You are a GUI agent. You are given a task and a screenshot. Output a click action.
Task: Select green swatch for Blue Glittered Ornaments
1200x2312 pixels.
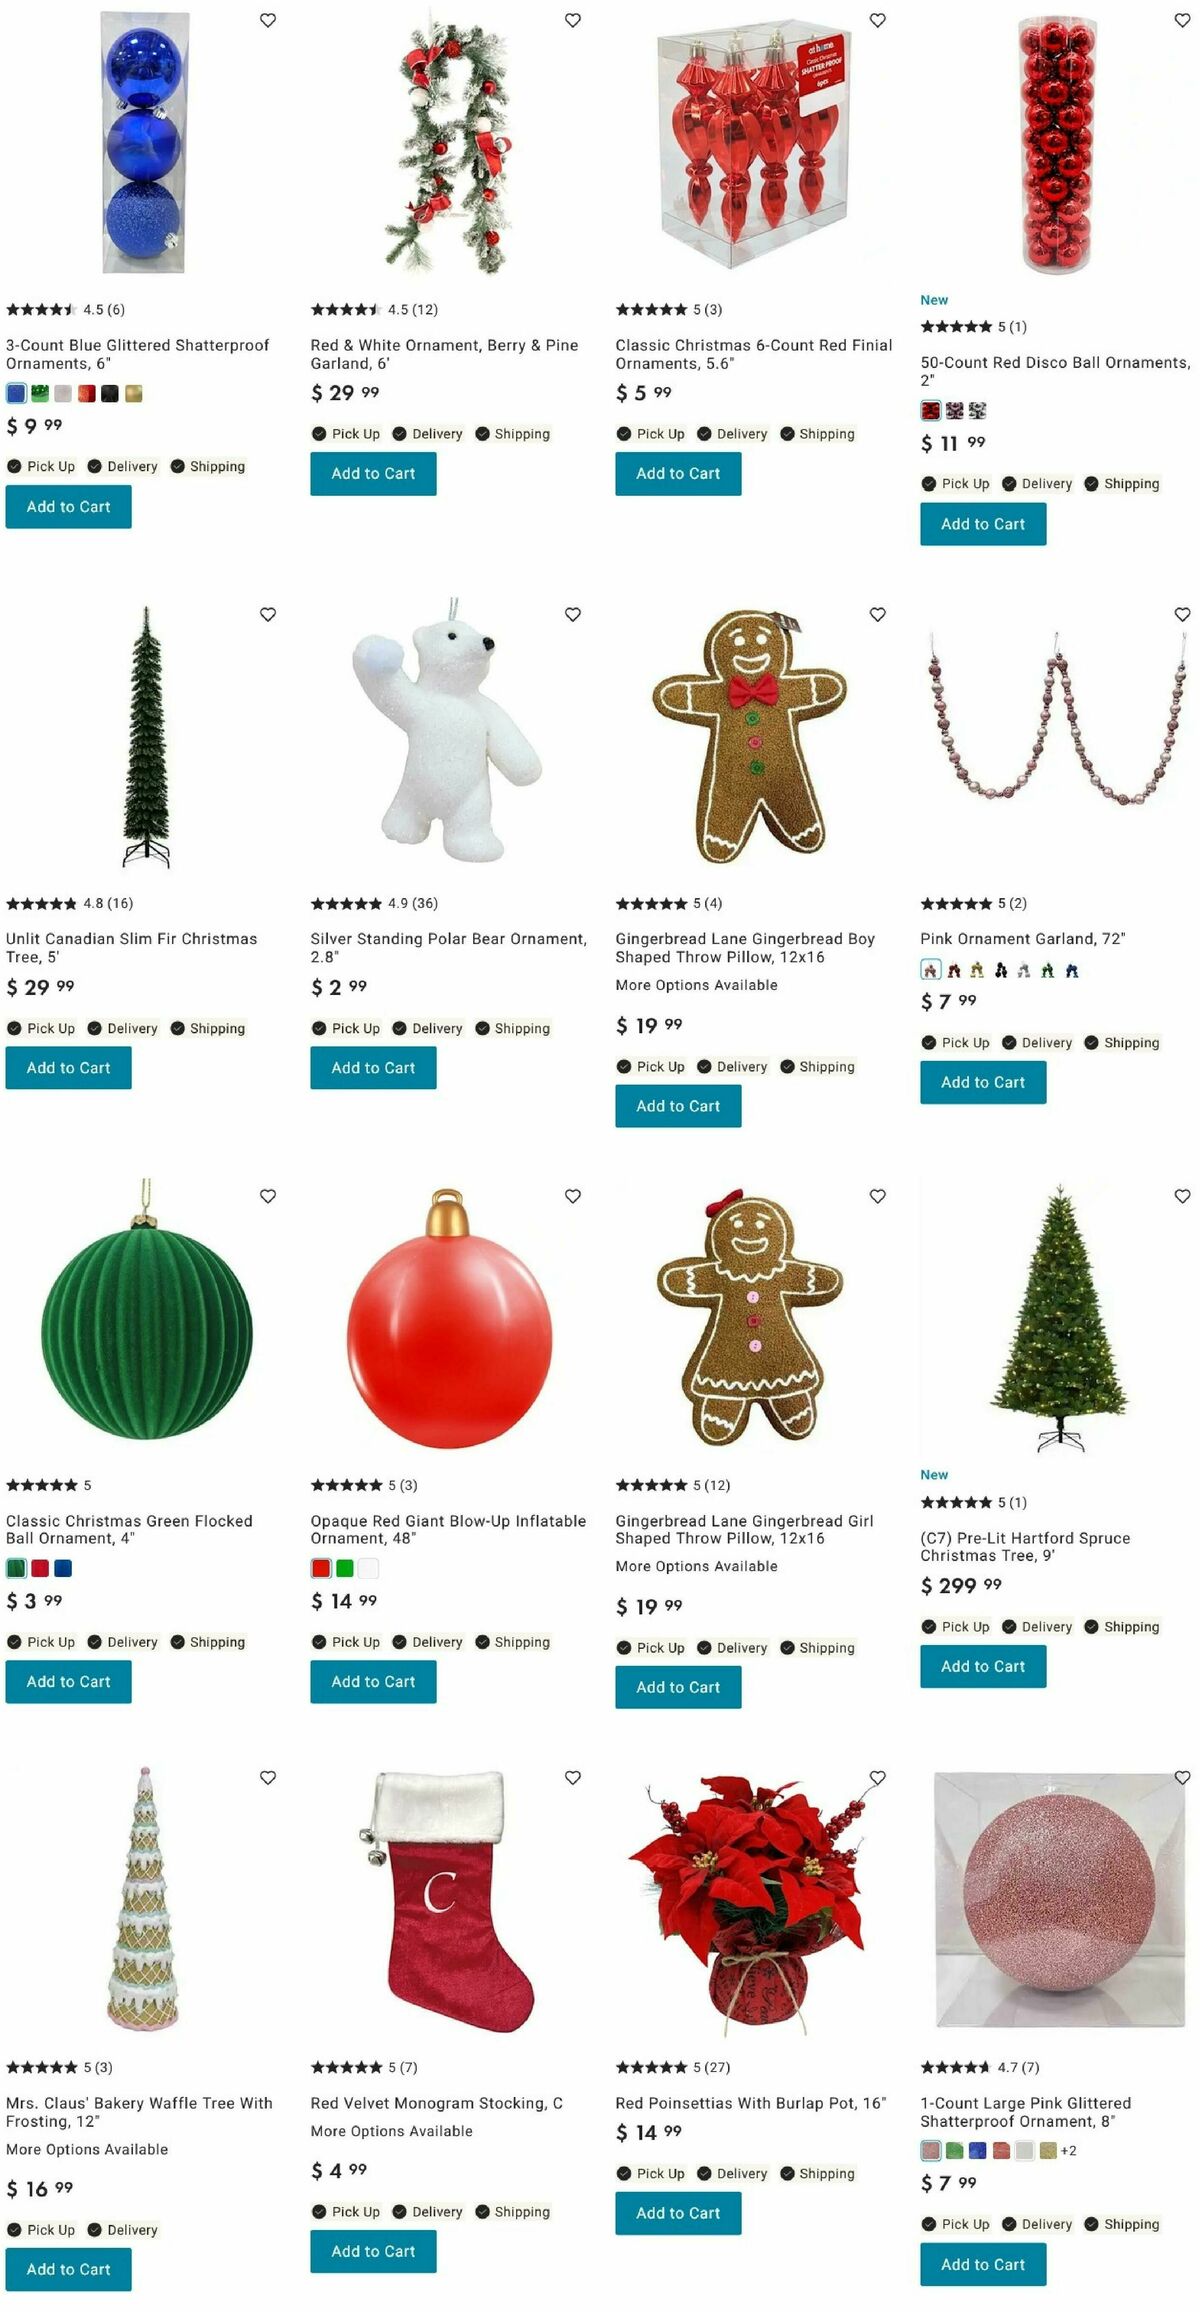pos(40,394)
